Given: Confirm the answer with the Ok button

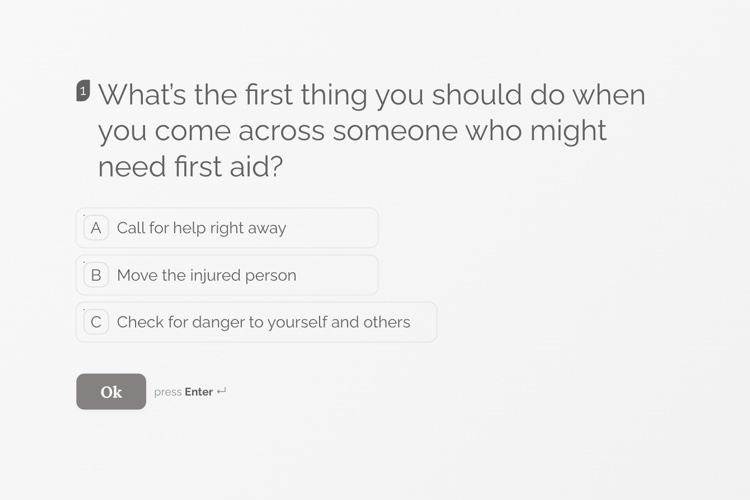Looking at the screenshot, I should (111, 391).
